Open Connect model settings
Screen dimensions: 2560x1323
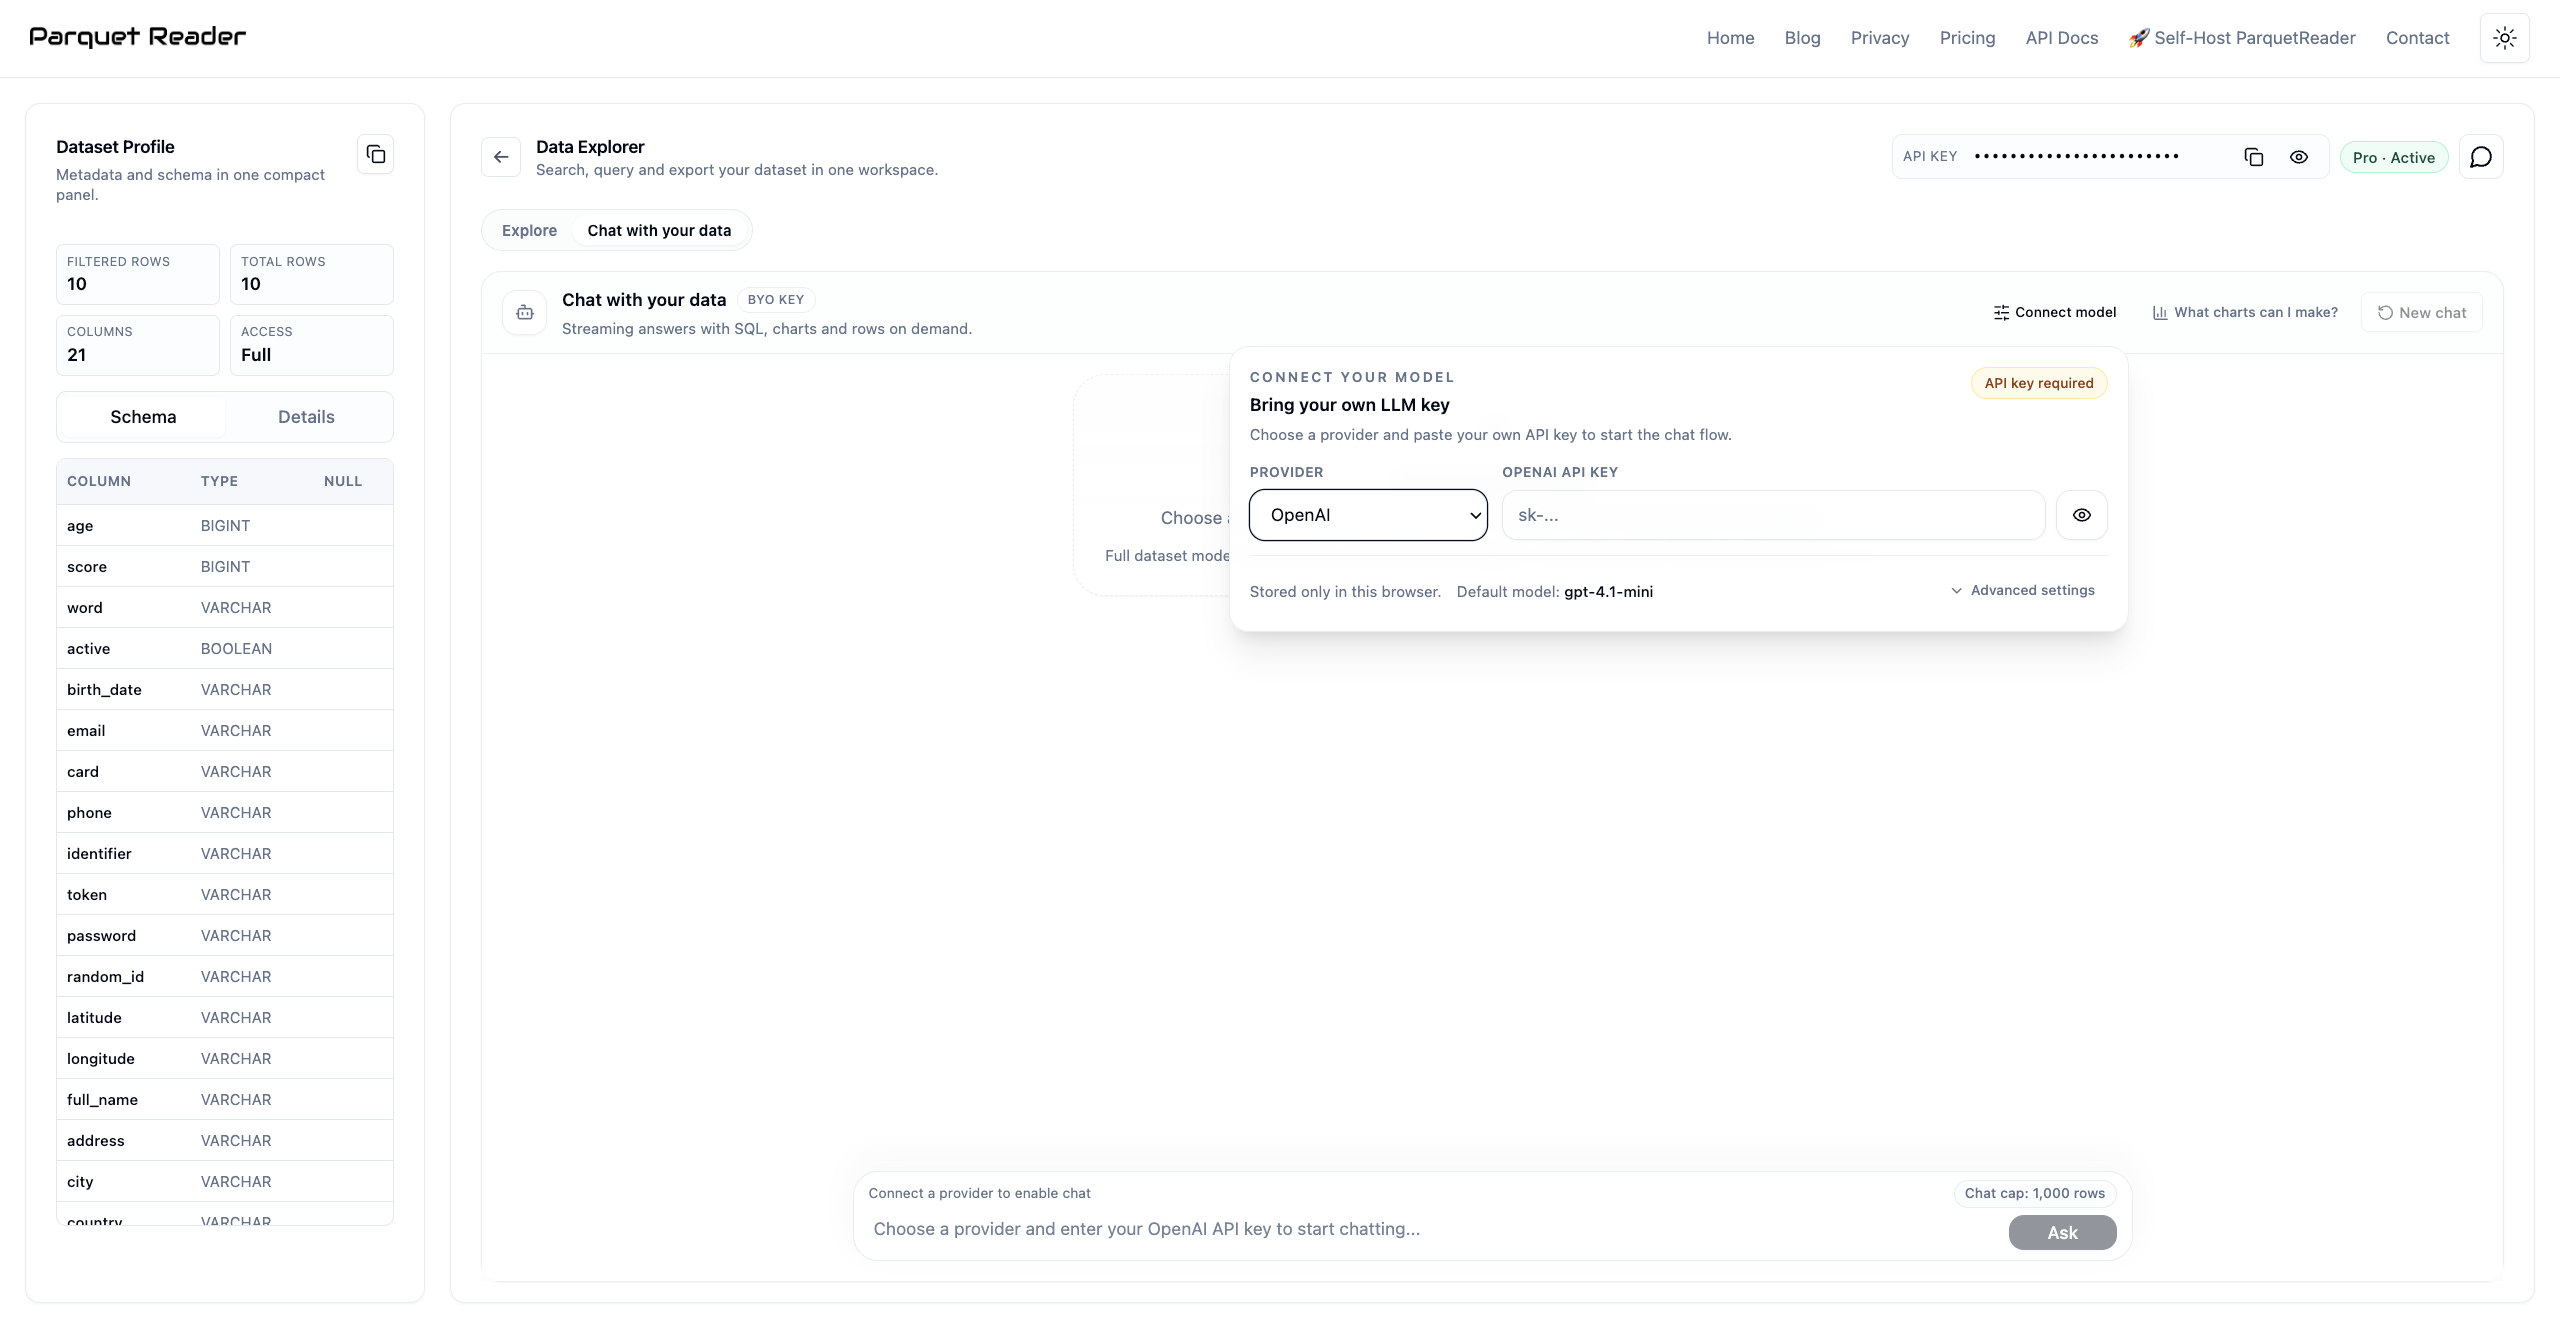tap(2055, 312)
